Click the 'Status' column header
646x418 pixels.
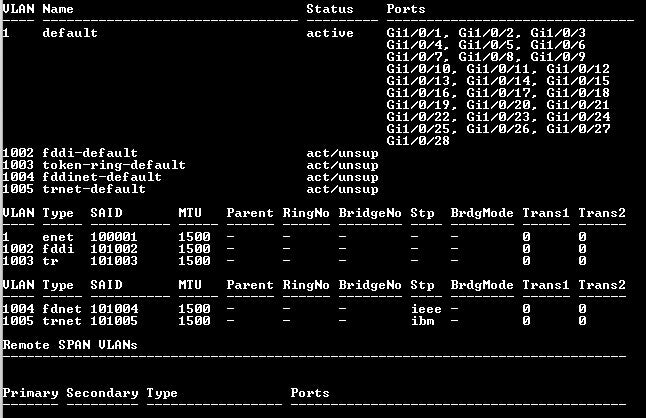tap(330, 9)
